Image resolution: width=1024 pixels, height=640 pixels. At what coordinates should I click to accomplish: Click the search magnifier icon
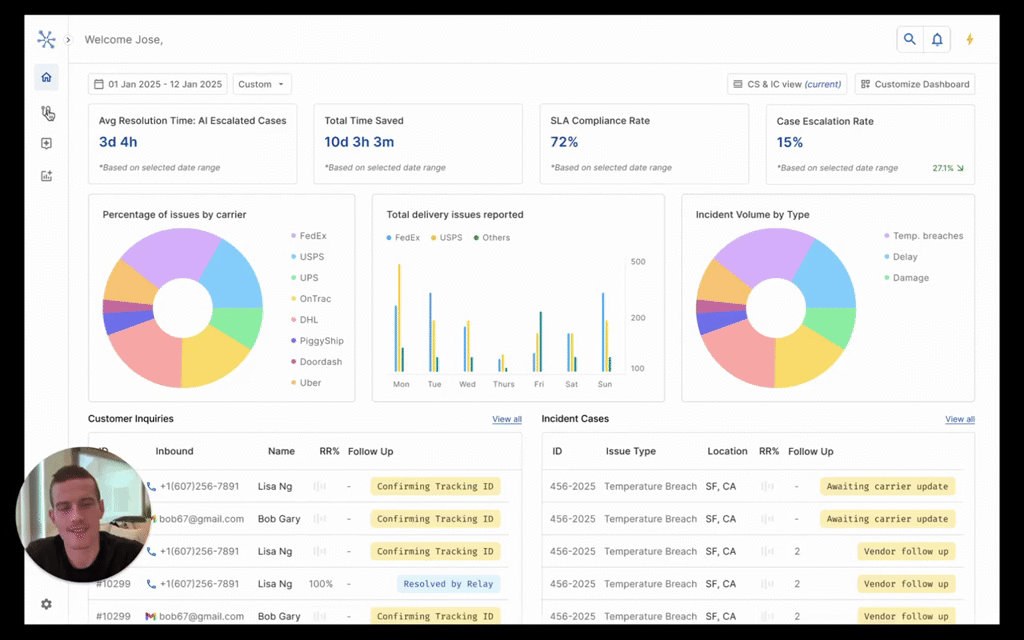(x=910, y=39)
